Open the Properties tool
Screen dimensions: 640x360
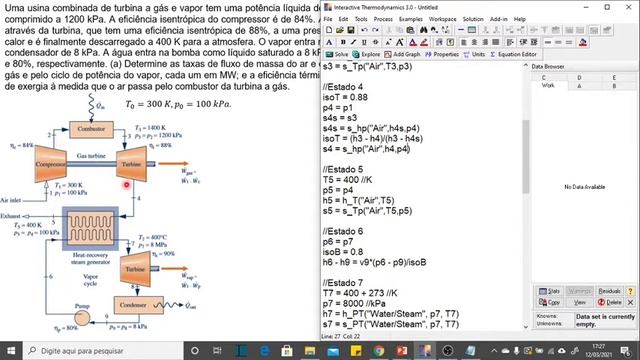click(x=442, y=54)
